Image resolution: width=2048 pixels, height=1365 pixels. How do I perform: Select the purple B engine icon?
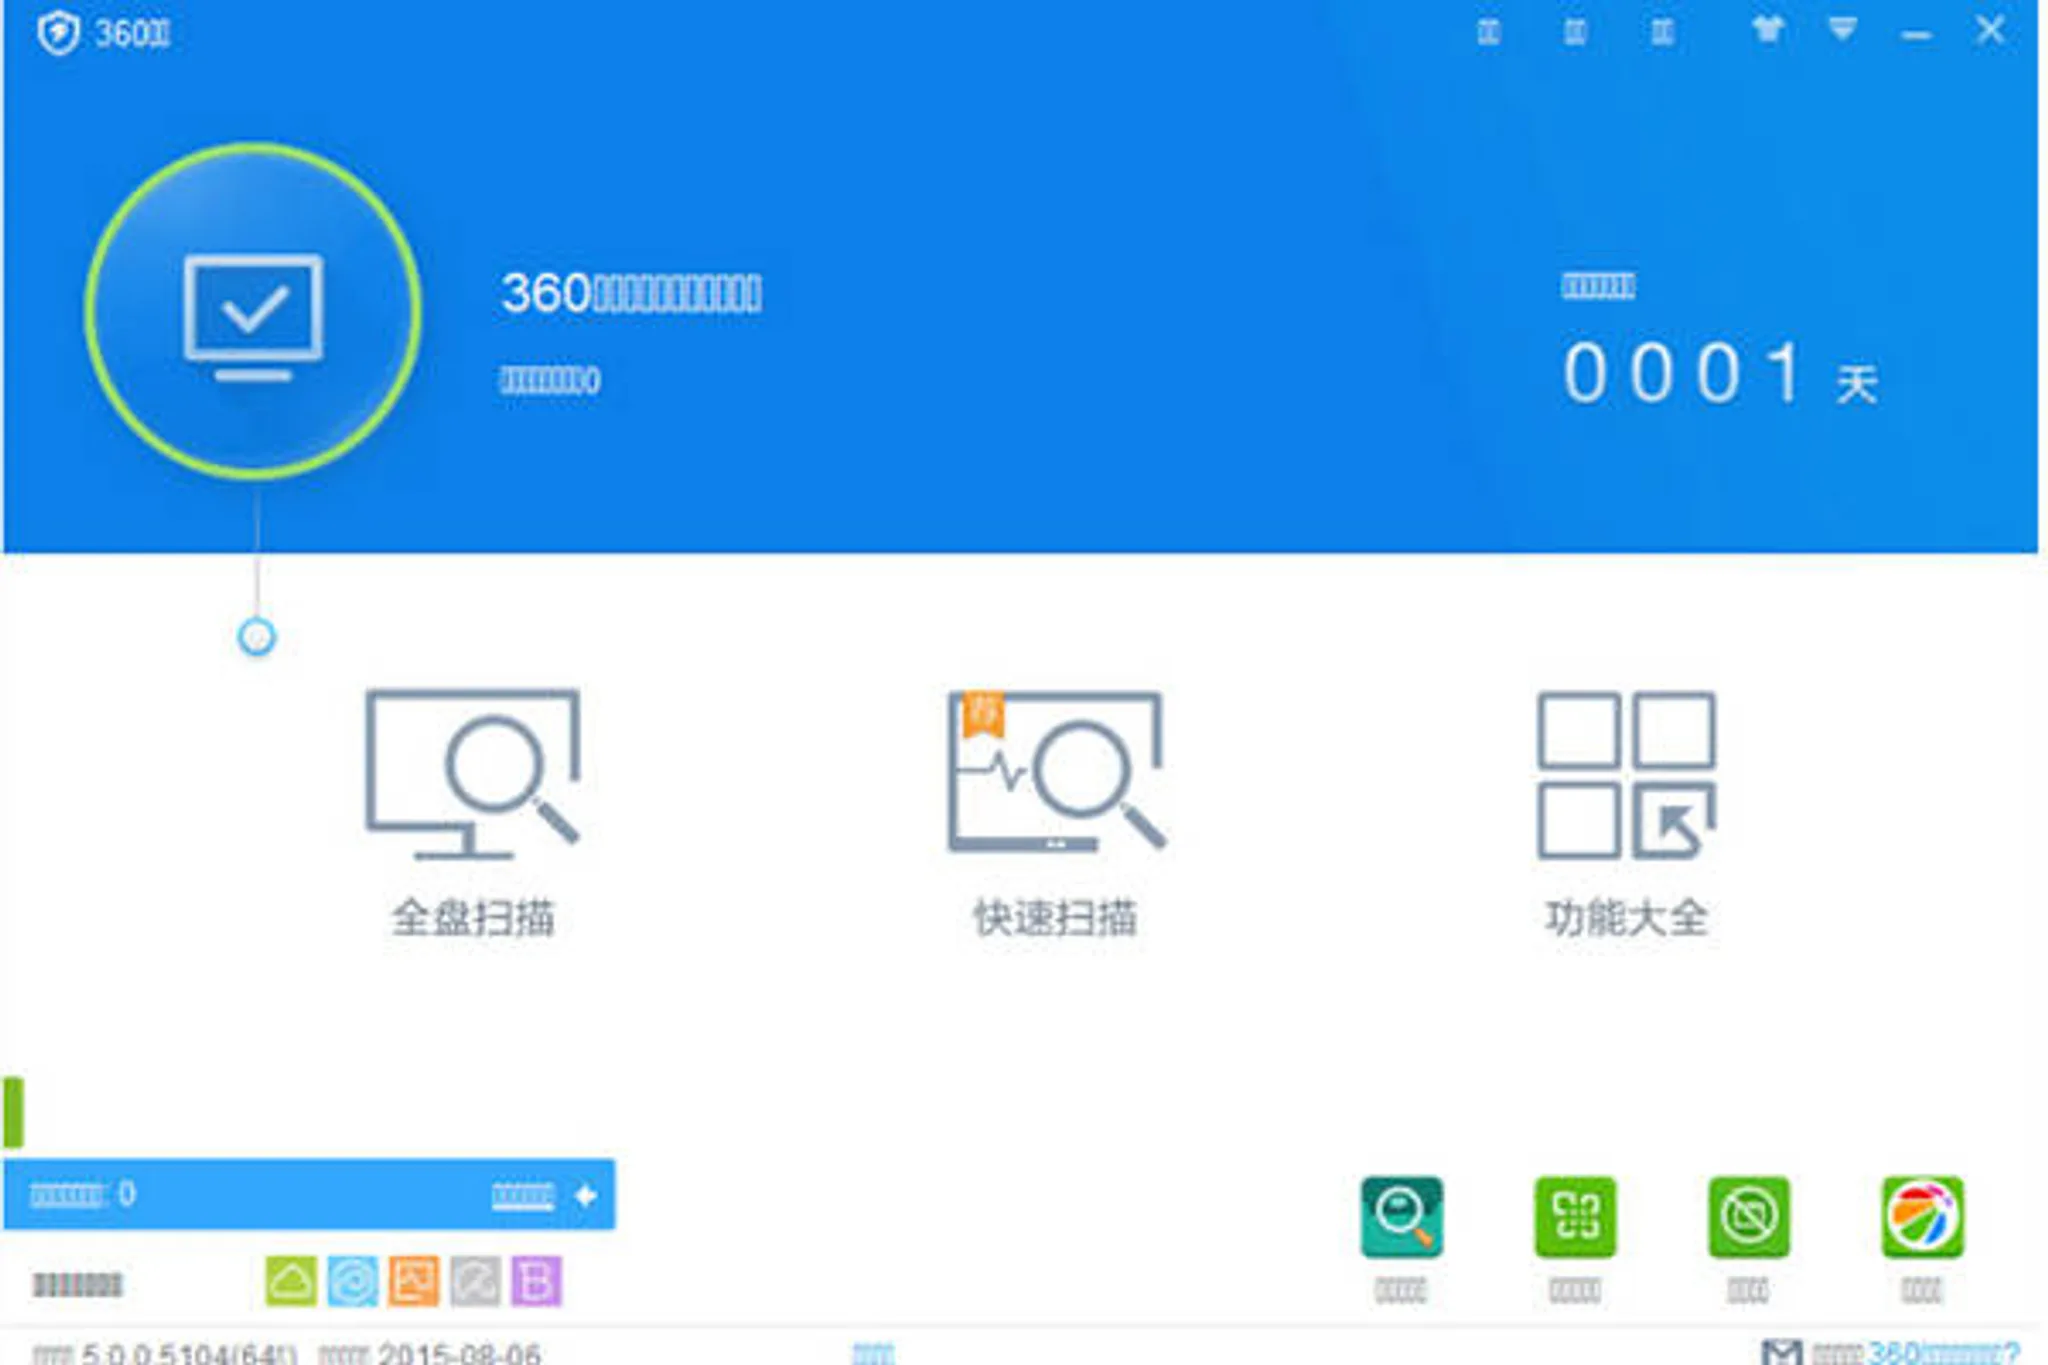[x=537, y=1281]
